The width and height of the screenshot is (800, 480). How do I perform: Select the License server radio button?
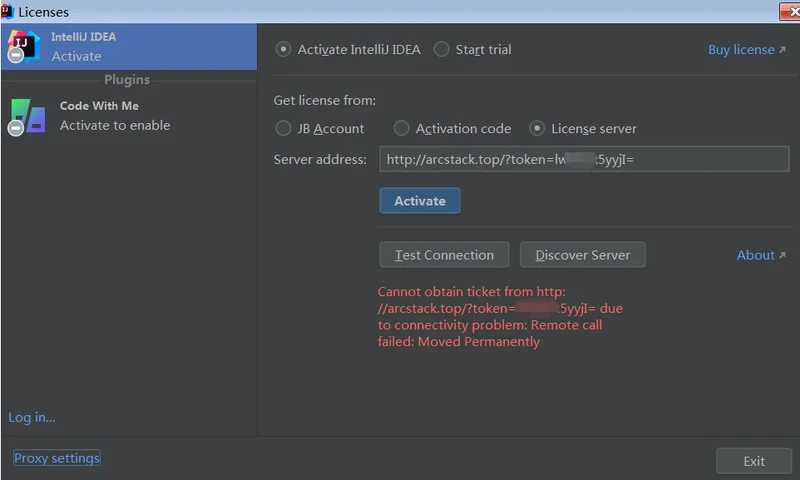(x=538, y=128)
